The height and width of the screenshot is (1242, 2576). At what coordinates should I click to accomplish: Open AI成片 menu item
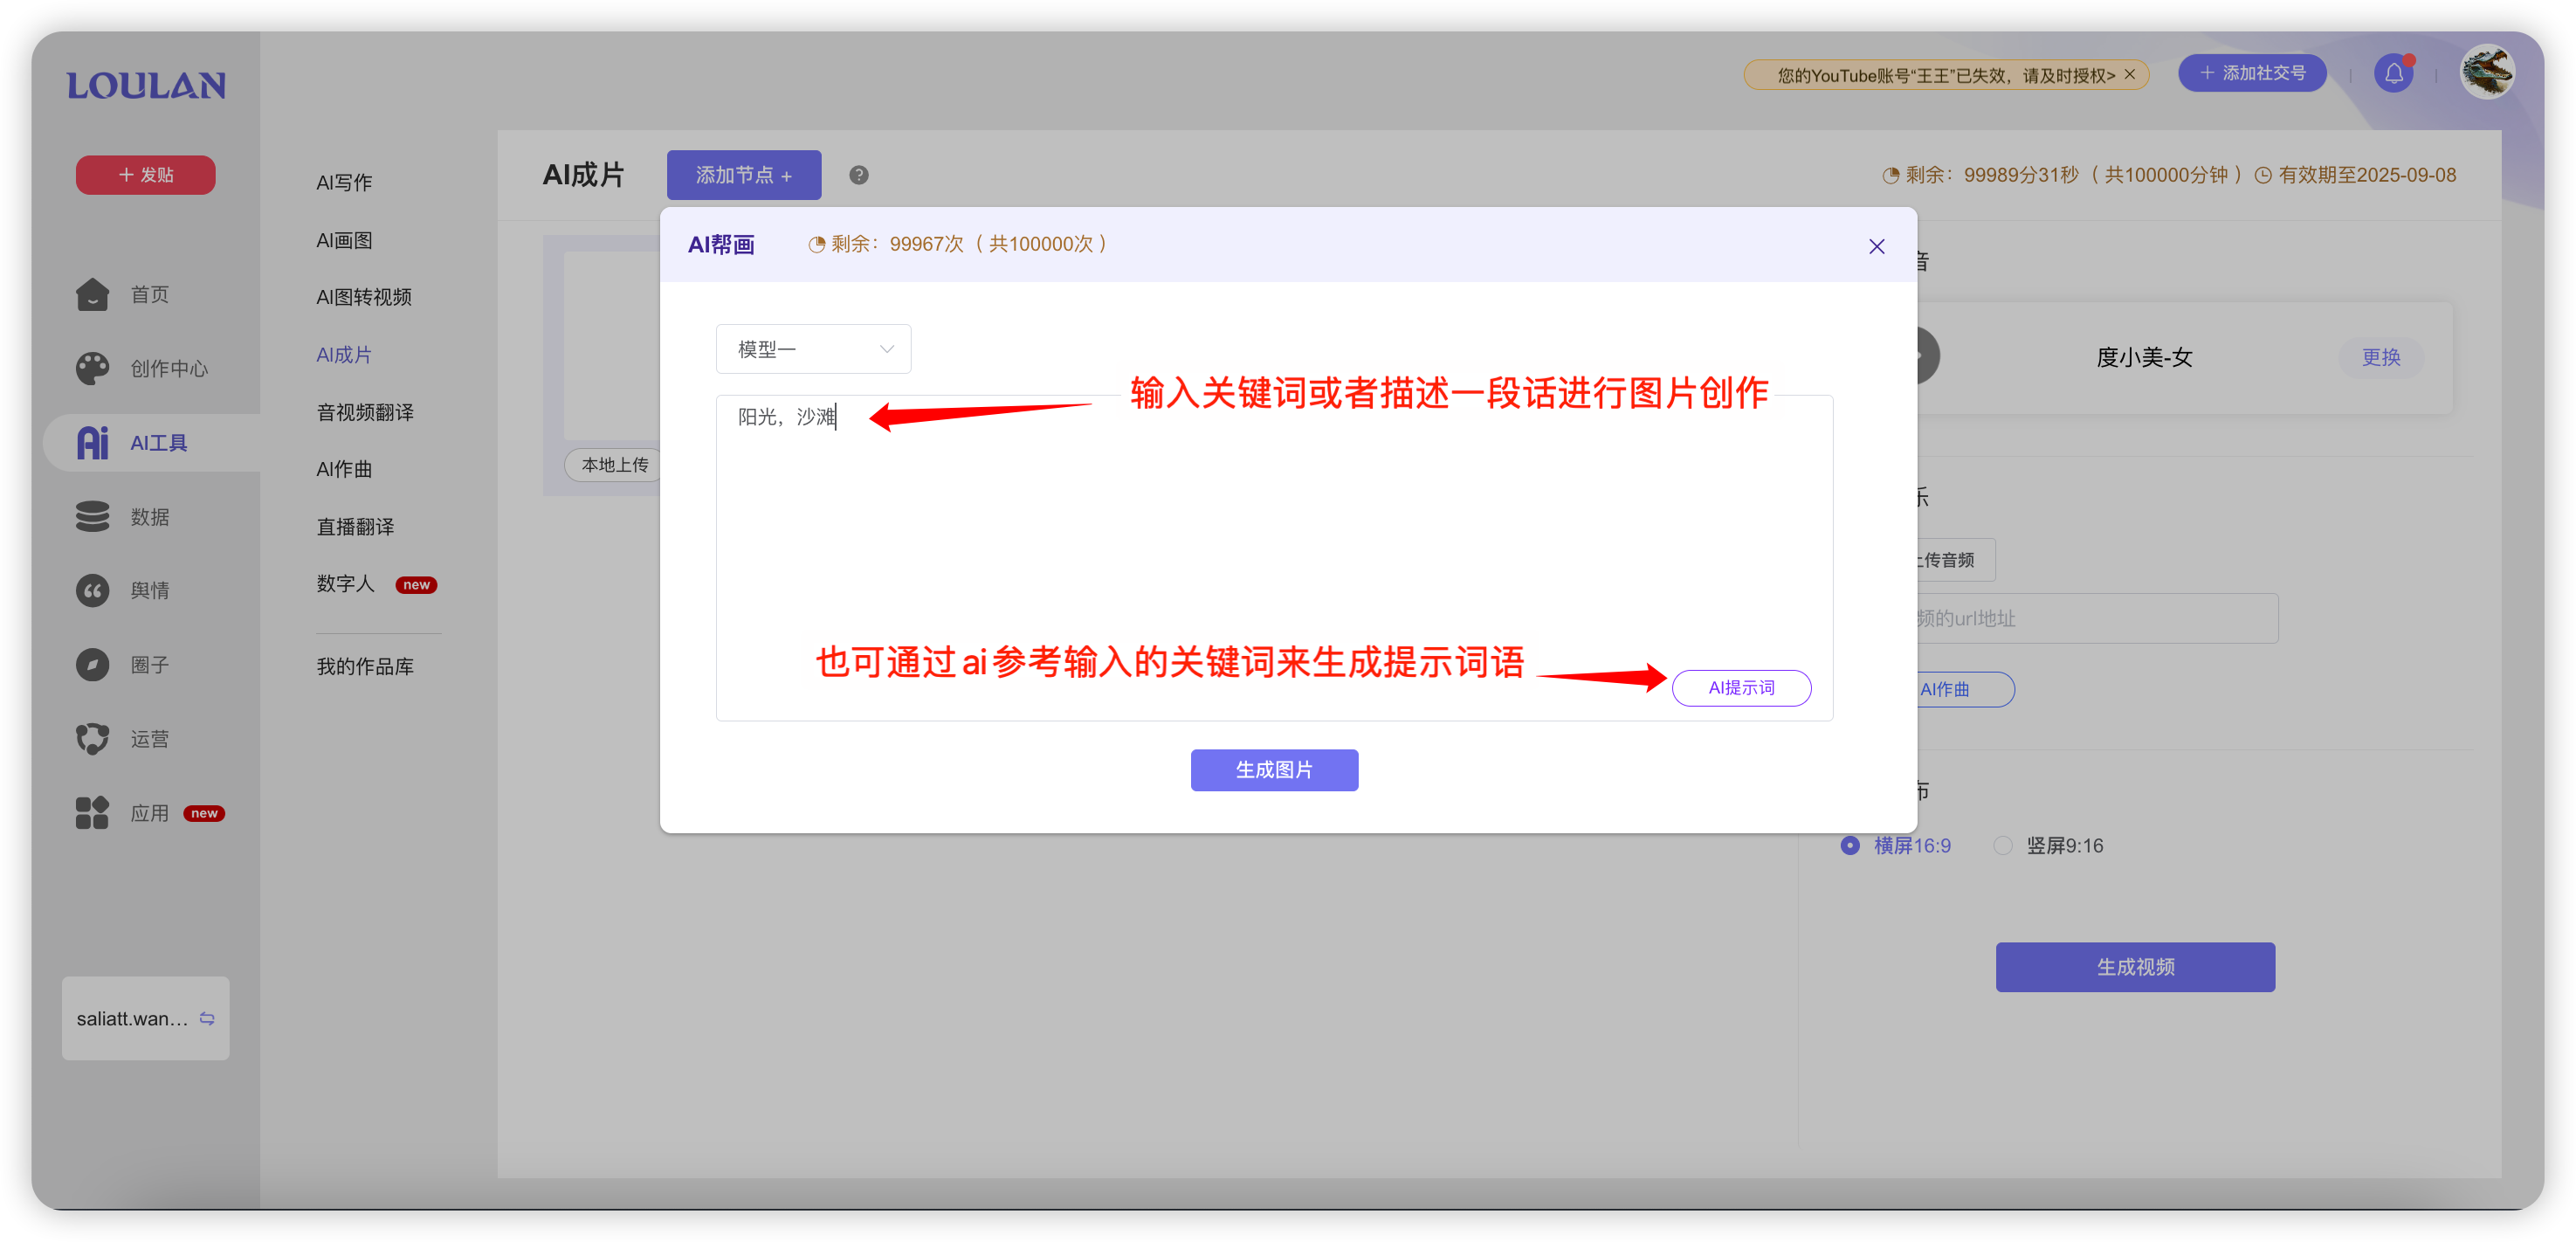coord(344,354)
